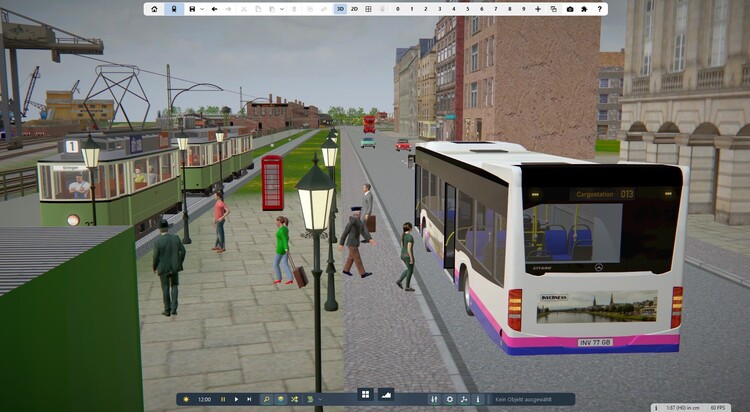Select camera preset 1
The image size is (750, 412).
point(412,9)
